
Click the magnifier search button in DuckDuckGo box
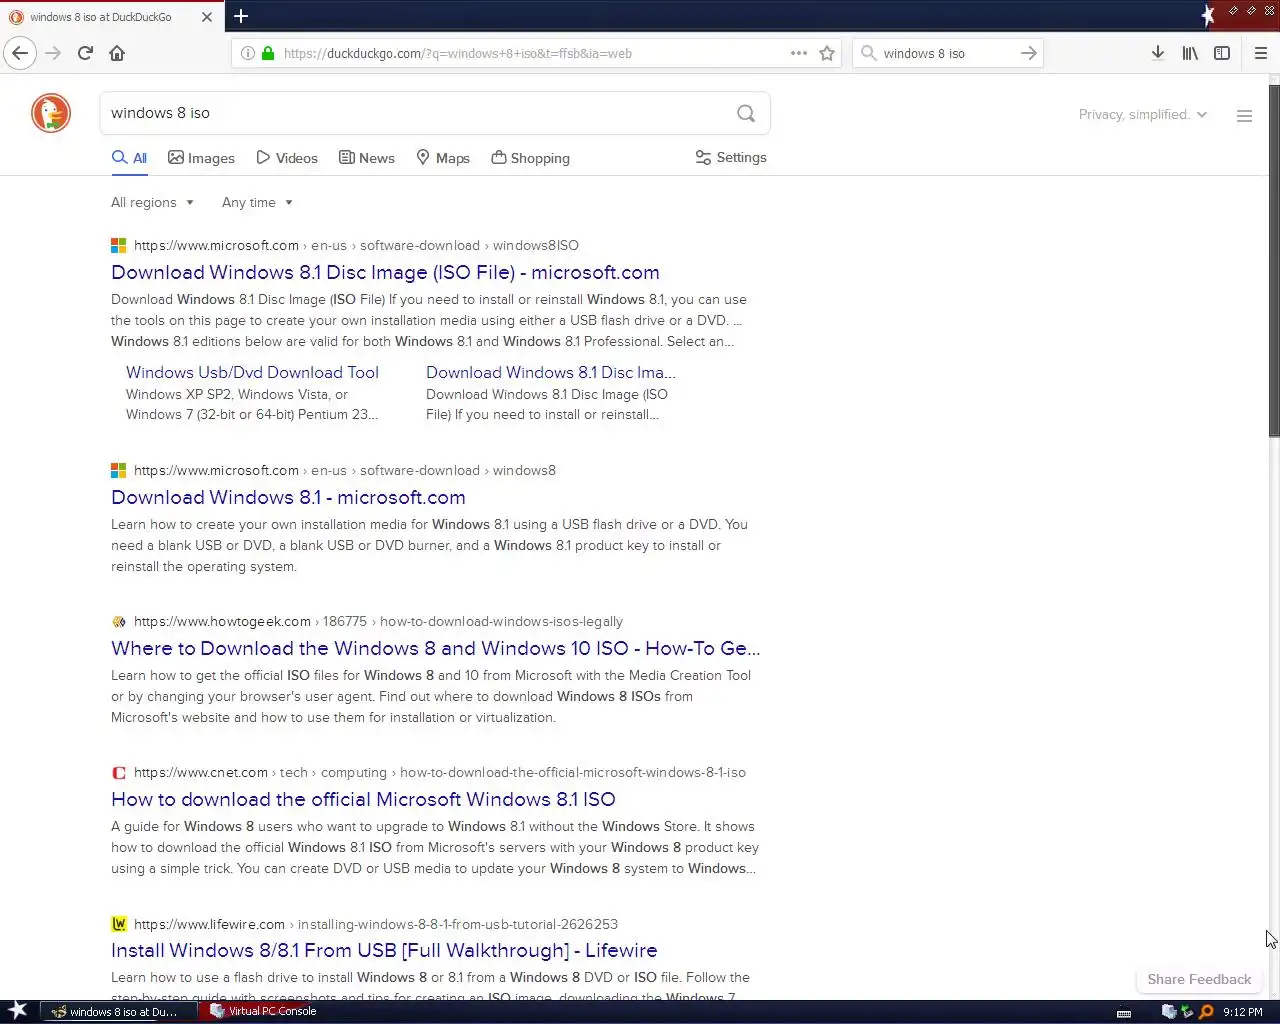point(746,113)
